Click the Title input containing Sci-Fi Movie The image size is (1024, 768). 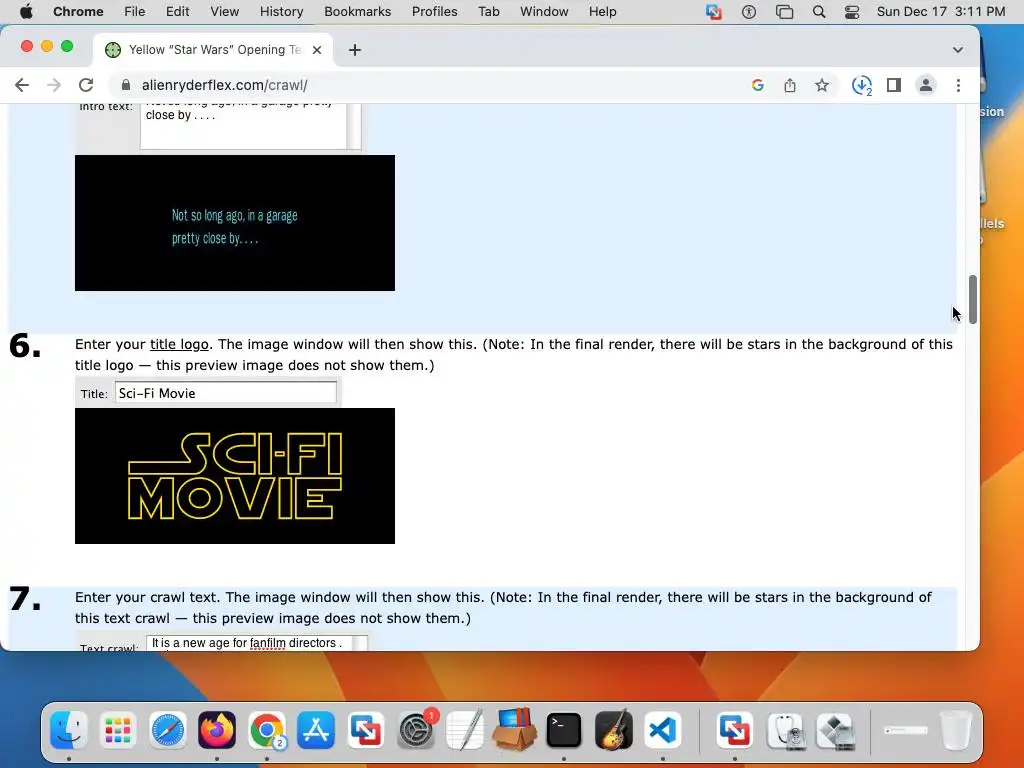click(x=225, y=393)
